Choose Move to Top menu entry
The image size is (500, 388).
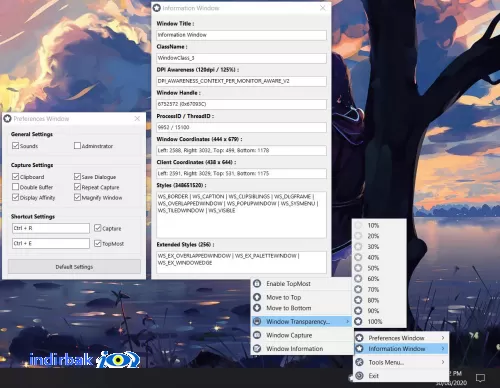pos(301,297)
